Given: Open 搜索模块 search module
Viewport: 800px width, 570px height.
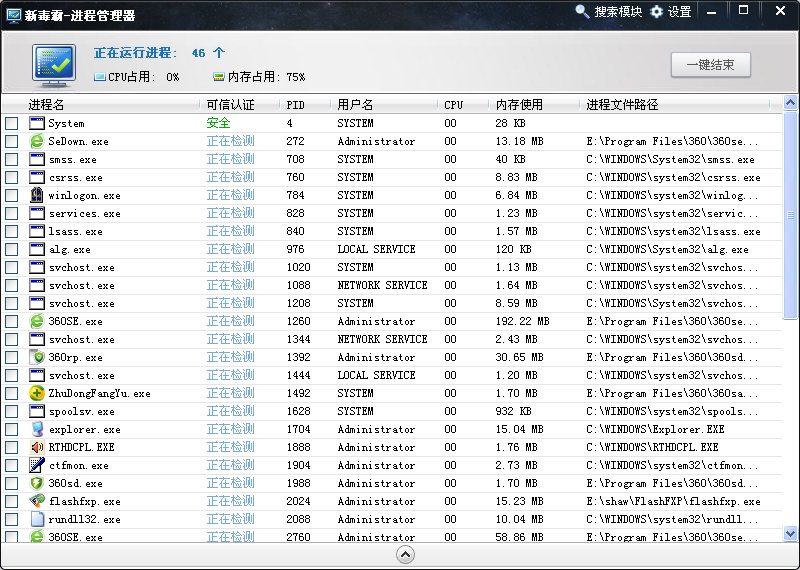Looking at the screenshot, I should pos(608,12).
